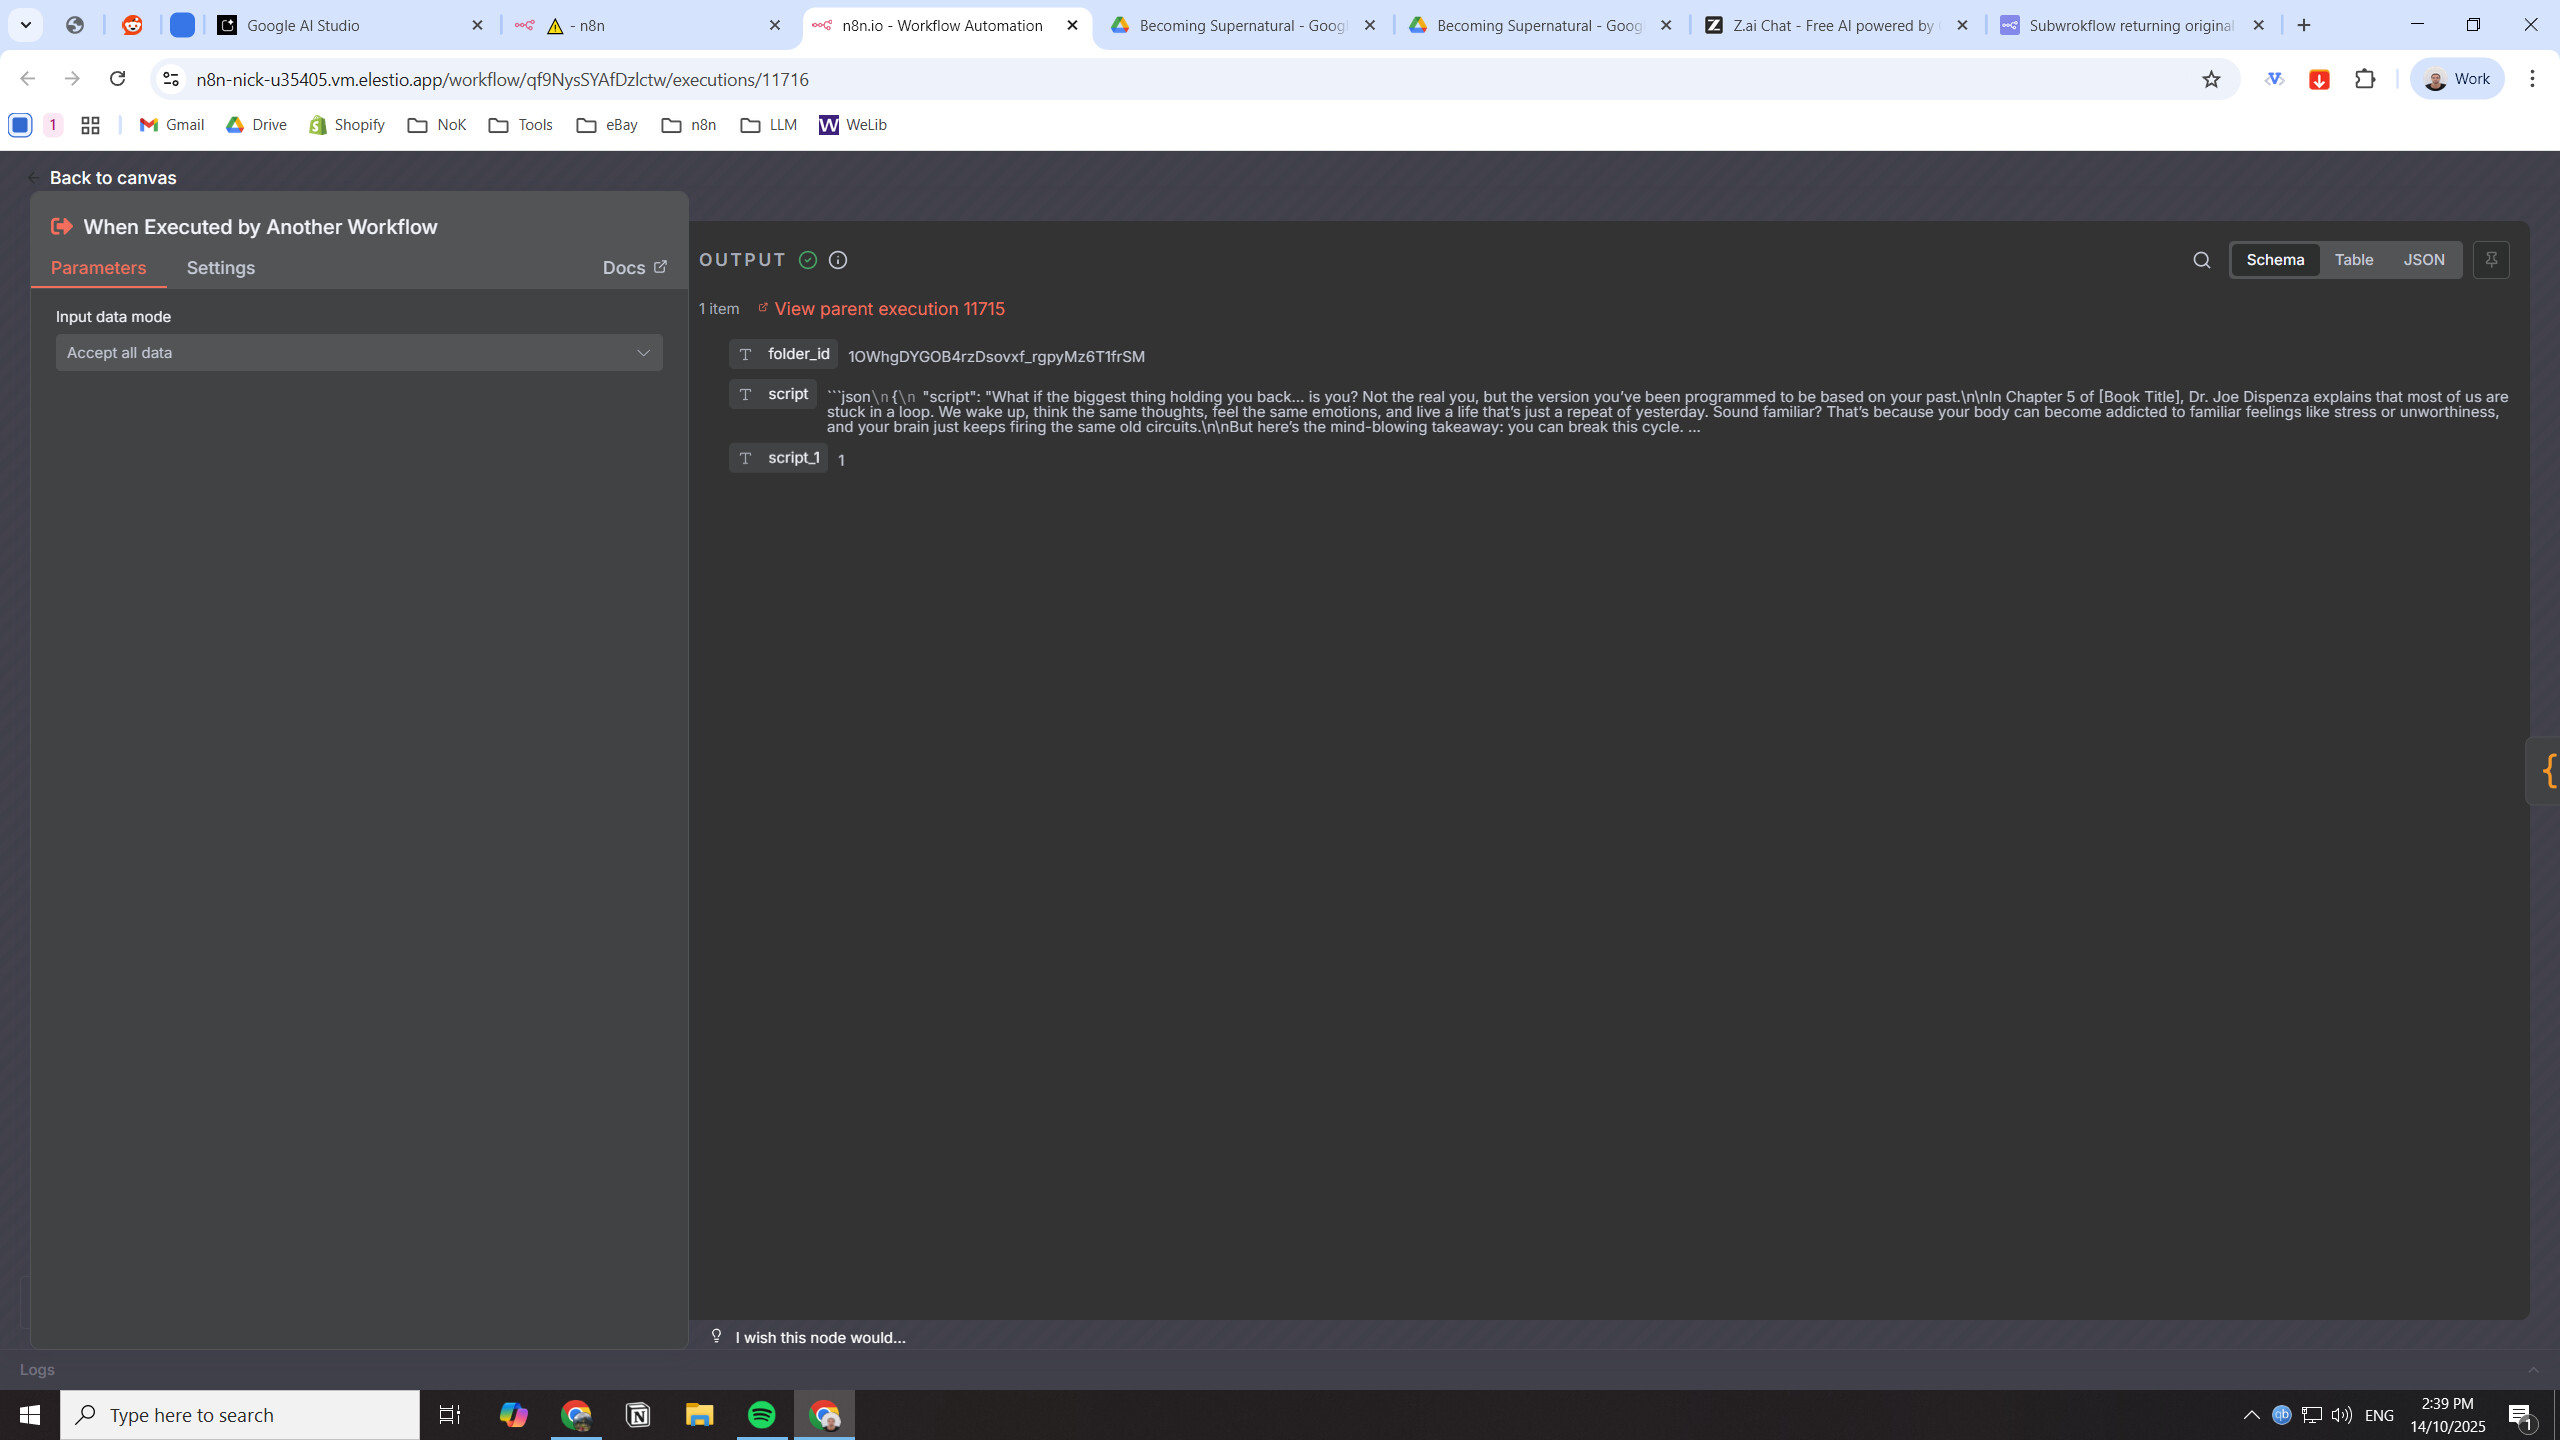Click the output info circle icon

point(838,260)
